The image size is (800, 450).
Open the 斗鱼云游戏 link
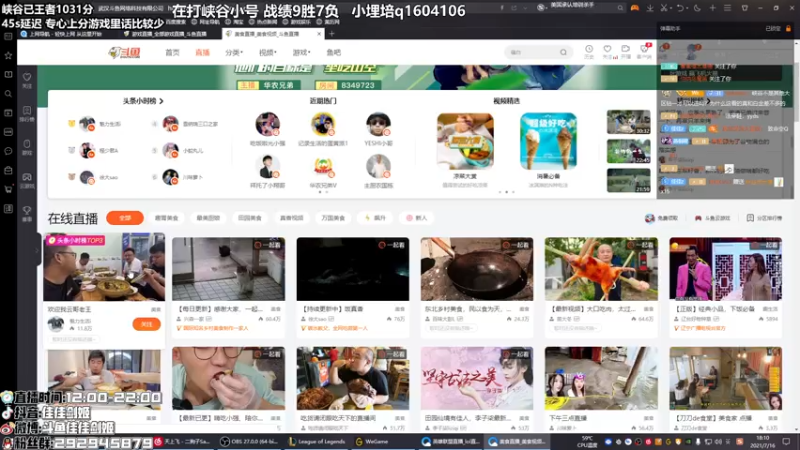point(713,218)
